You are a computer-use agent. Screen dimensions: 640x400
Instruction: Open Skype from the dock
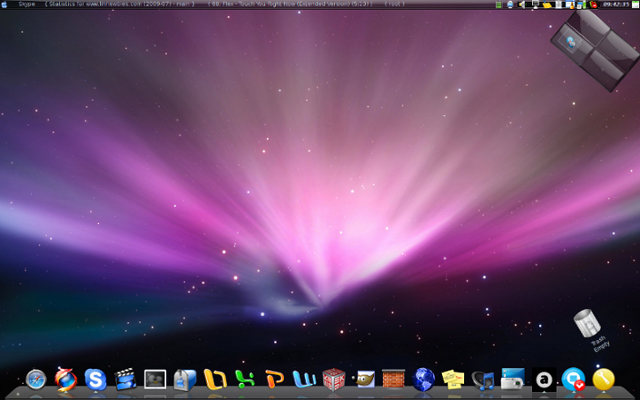(96, 380)
